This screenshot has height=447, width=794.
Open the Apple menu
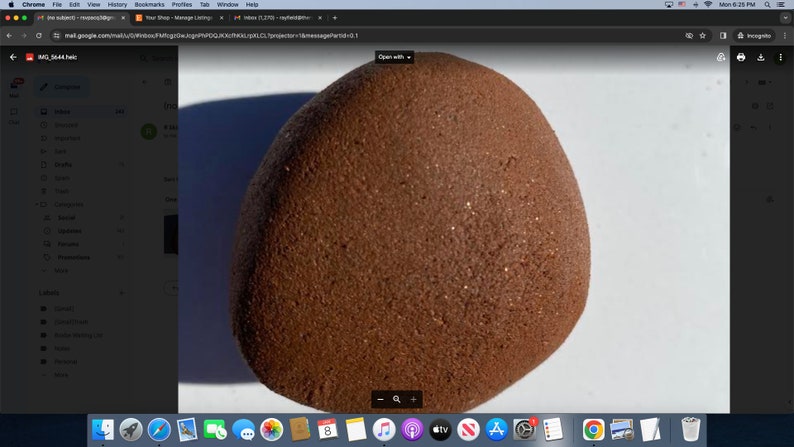click(11, 5)
